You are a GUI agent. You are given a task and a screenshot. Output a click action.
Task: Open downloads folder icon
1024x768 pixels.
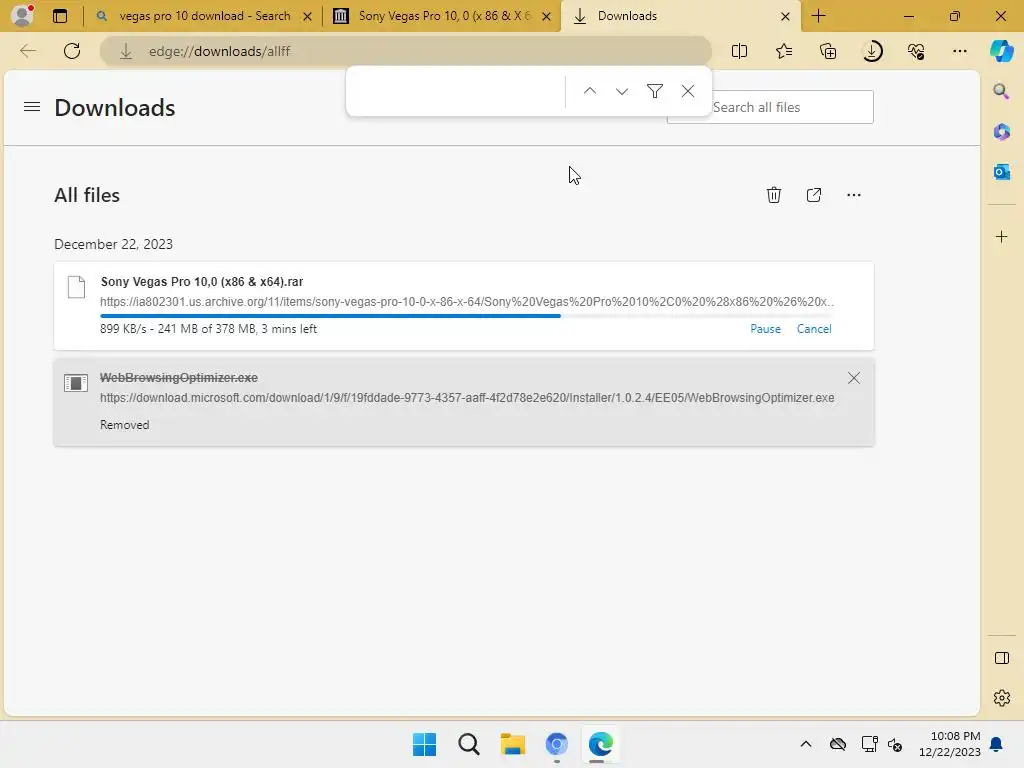(x=814, y=195)
